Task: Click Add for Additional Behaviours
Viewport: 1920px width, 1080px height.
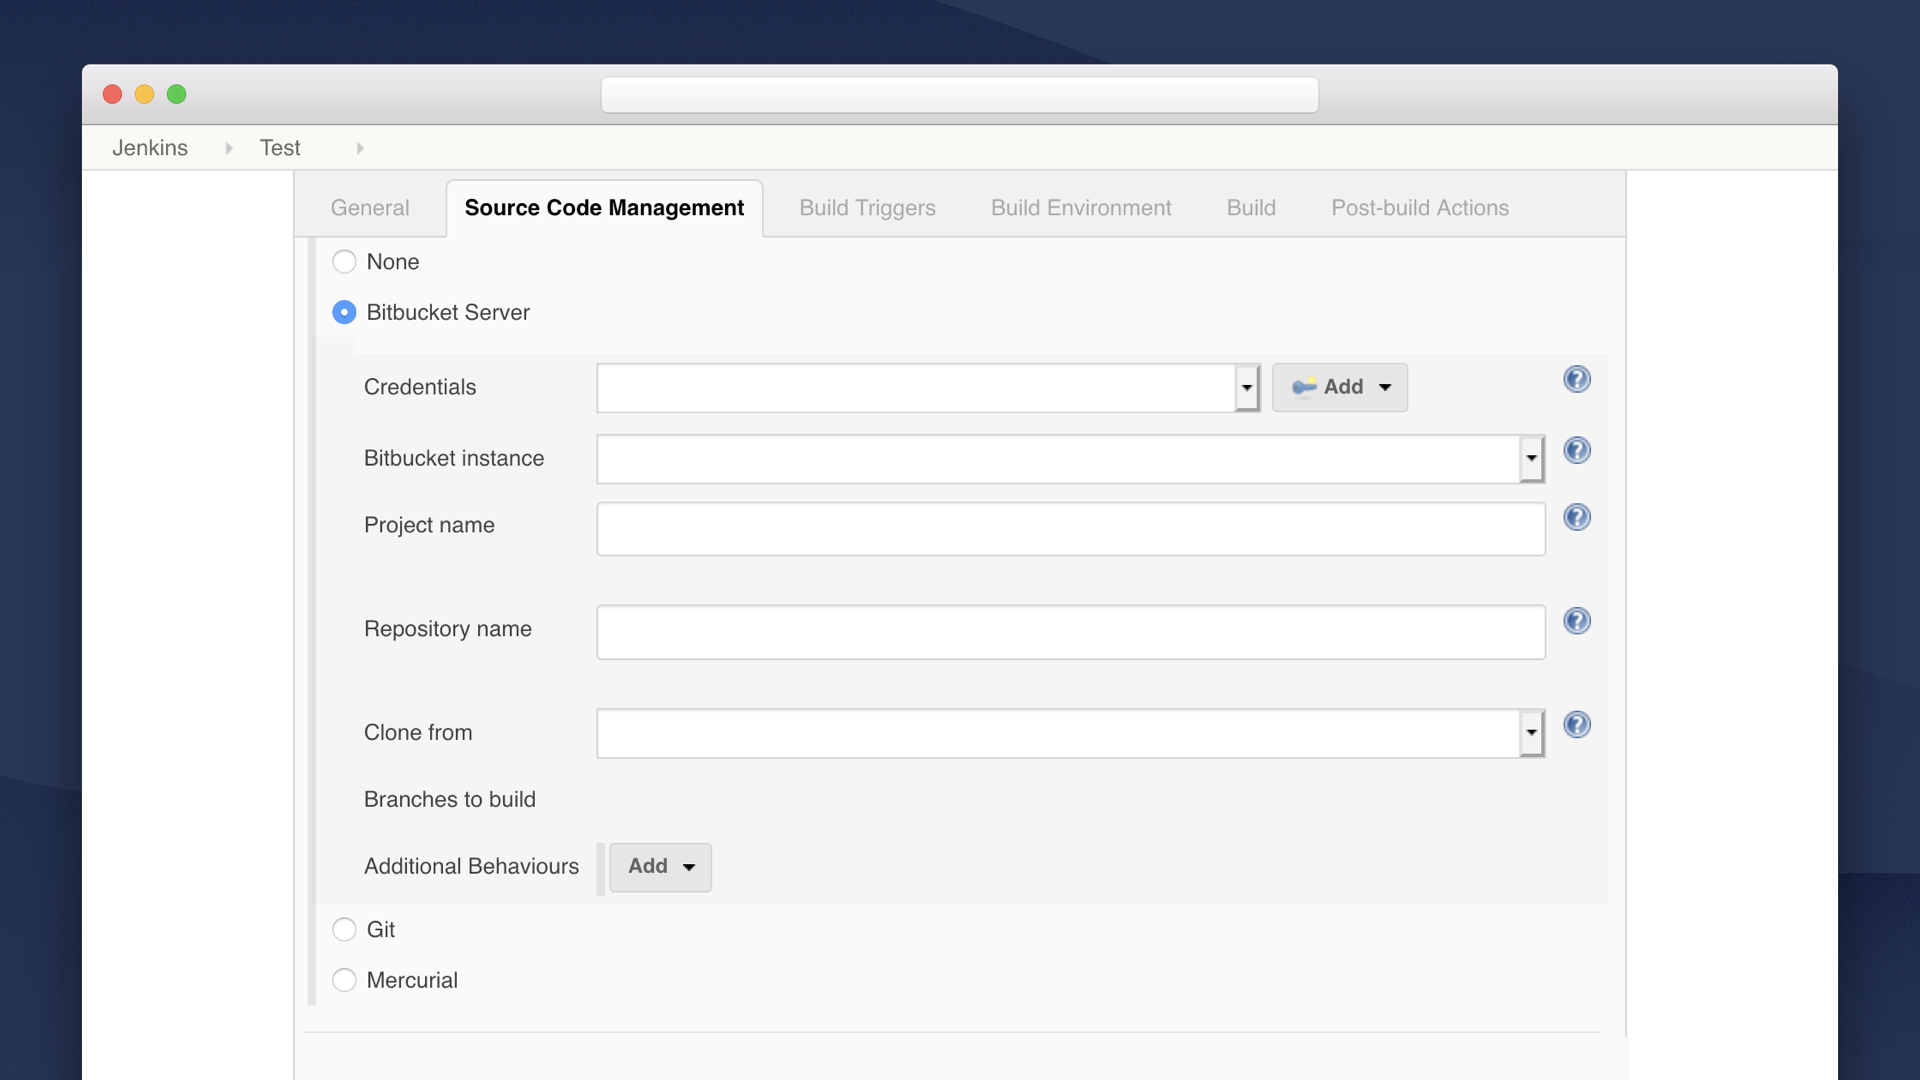Action: (x=660, y=867)
